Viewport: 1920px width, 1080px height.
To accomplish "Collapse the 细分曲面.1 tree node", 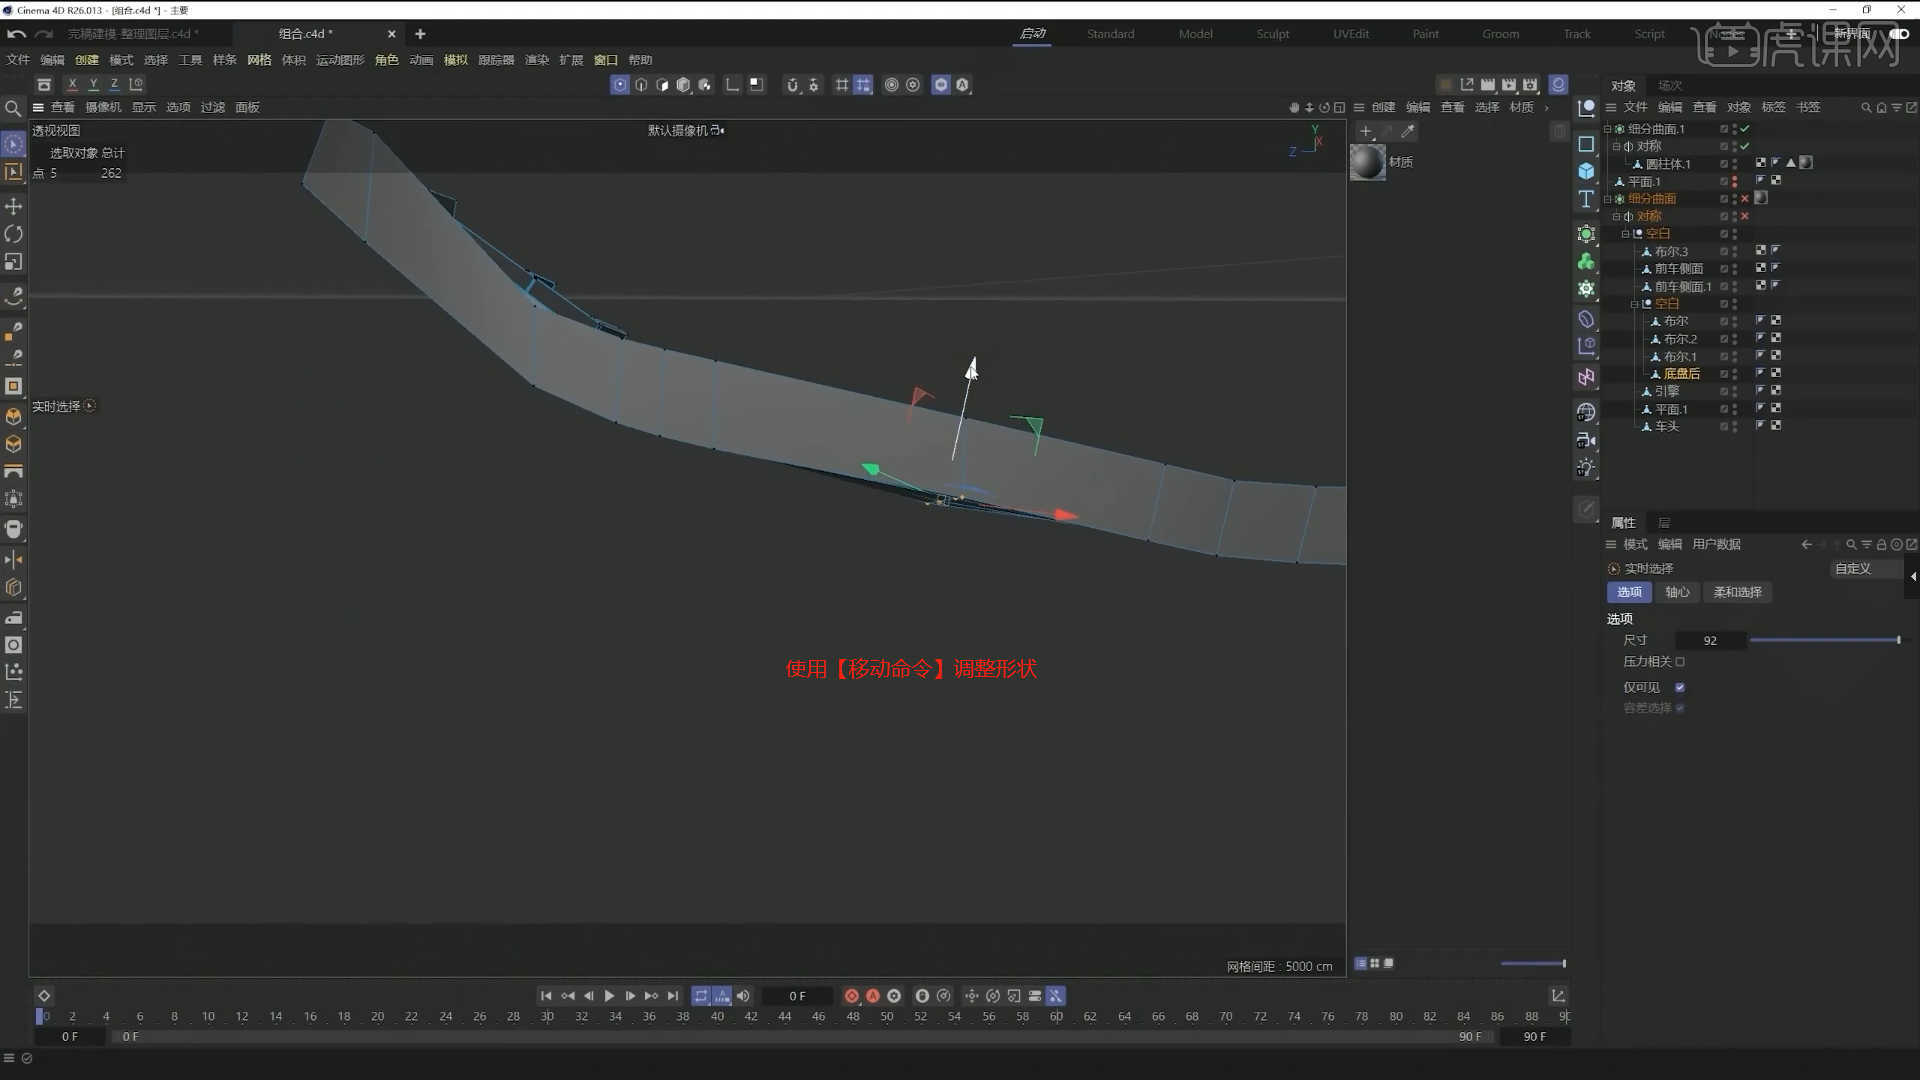I will [x=1608, y=129].
